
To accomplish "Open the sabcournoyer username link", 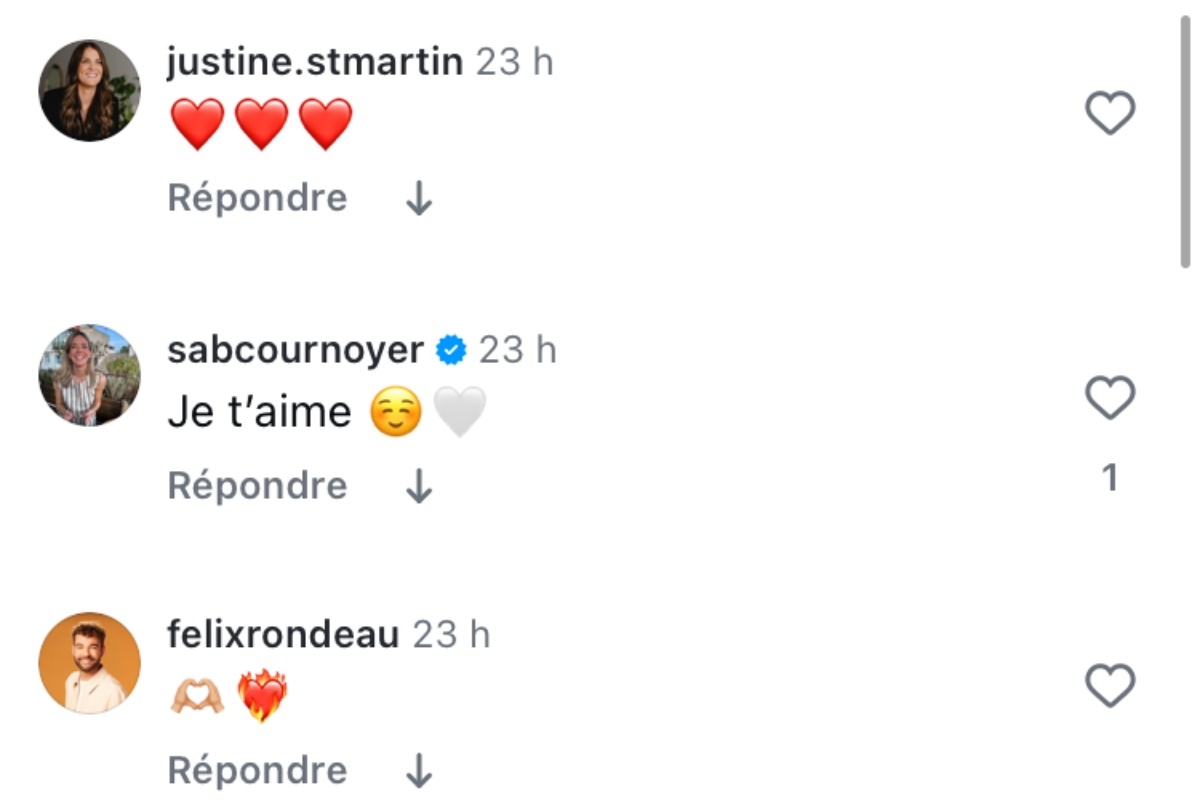I will pos(295,350).
